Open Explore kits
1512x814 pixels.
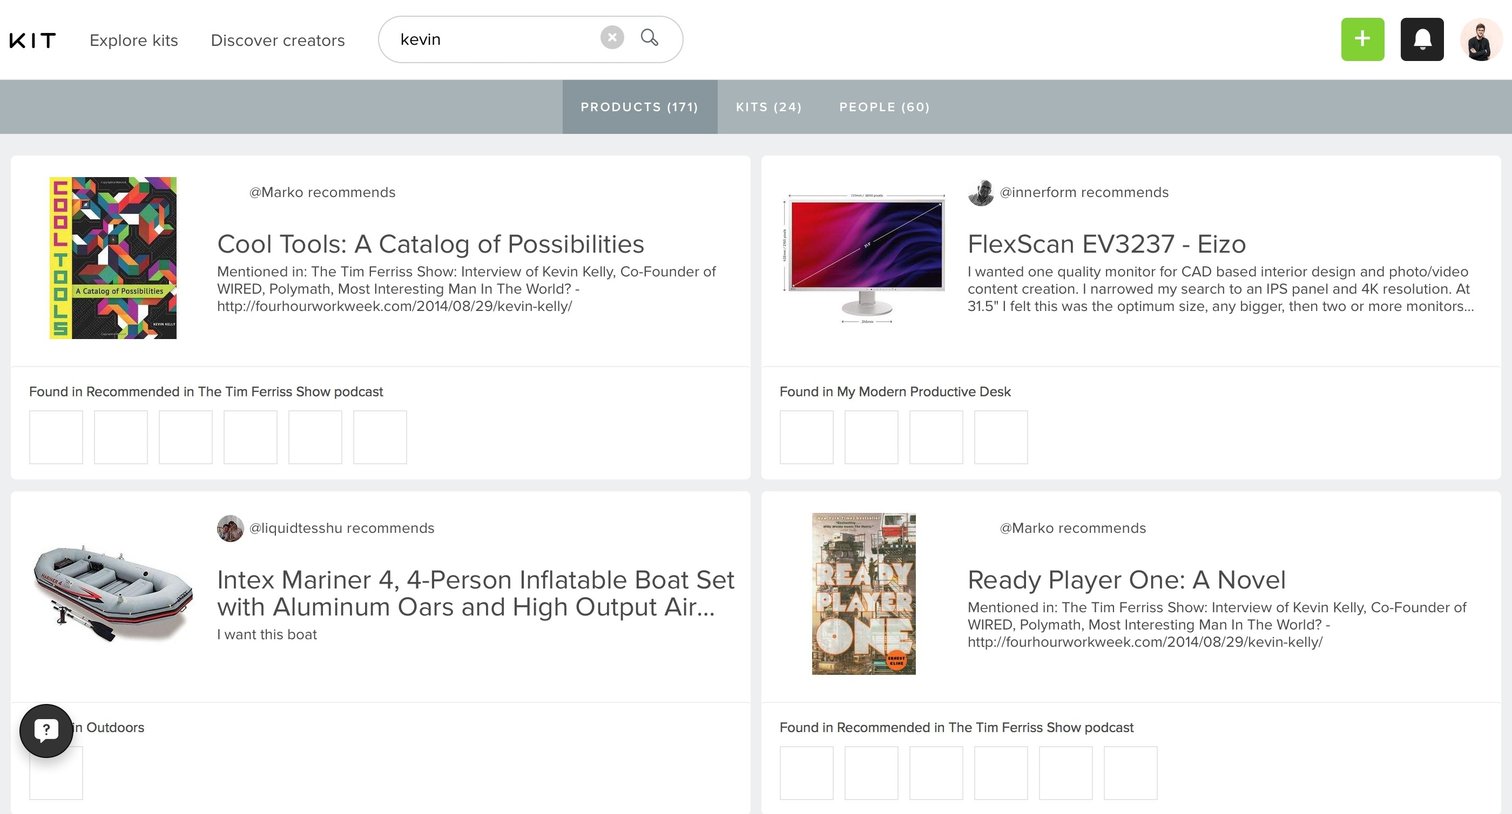(134, 40)
